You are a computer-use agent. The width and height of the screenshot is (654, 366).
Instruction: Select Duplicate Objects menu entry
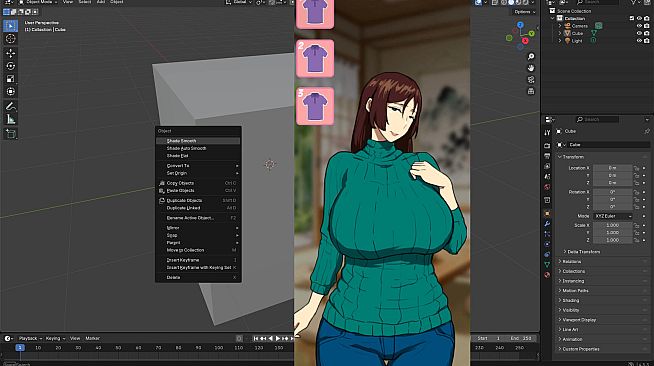198,201
